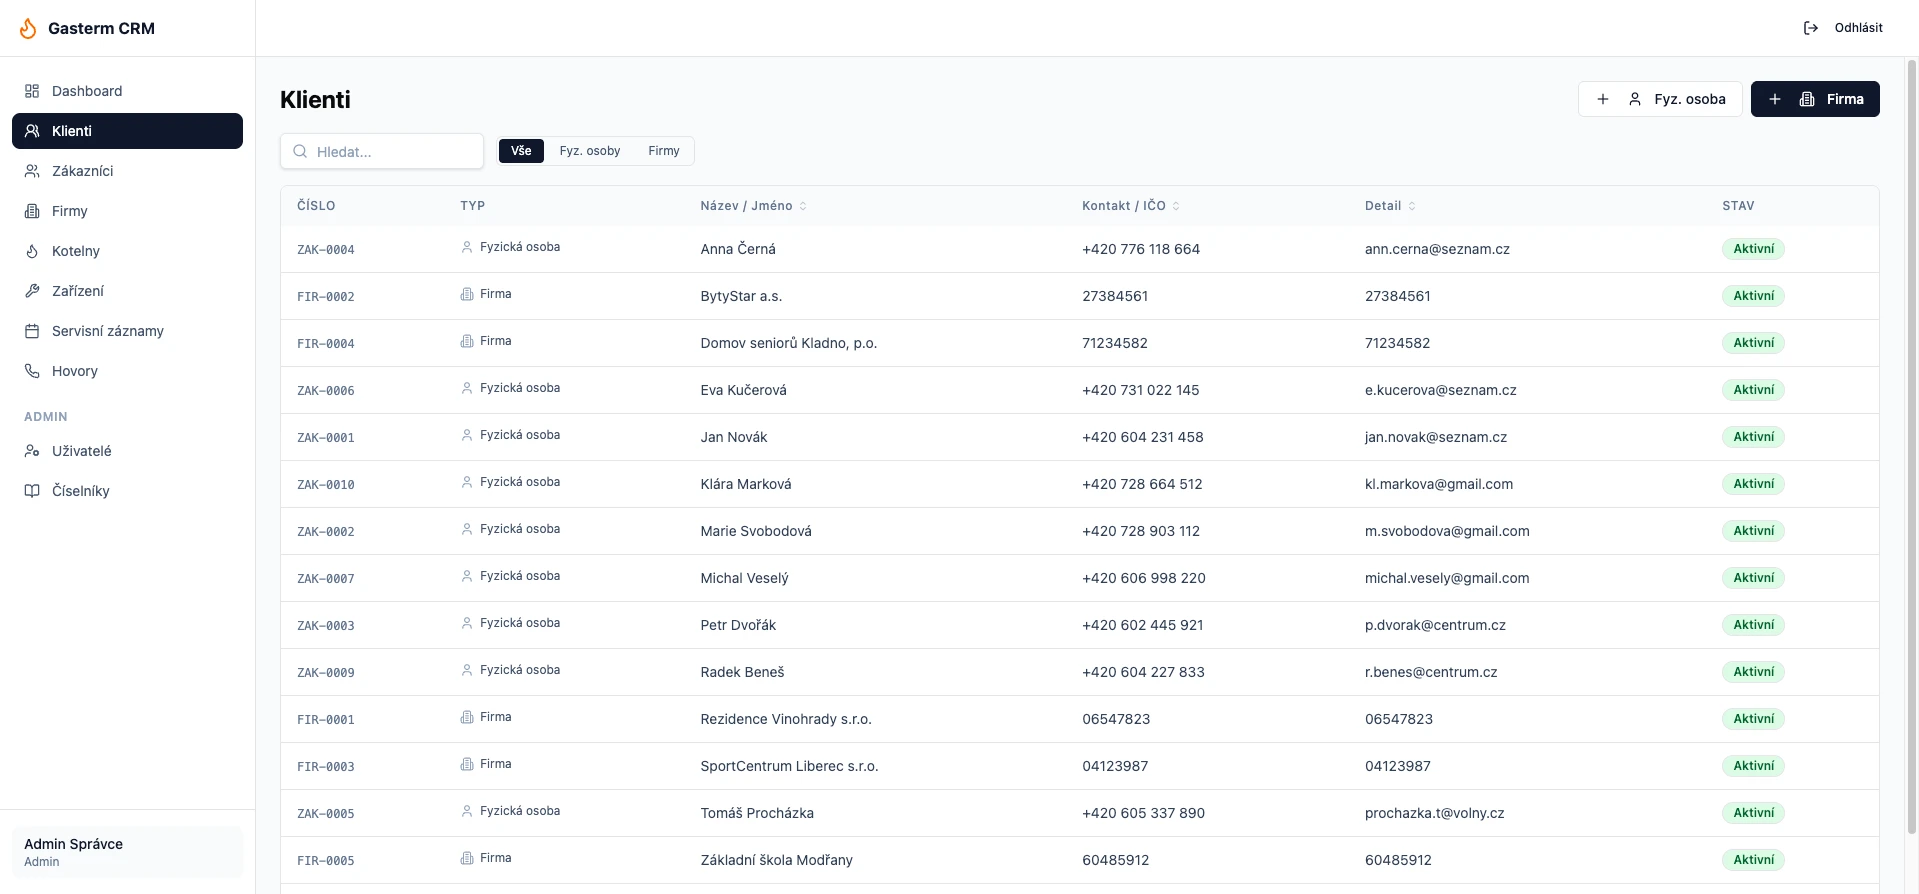Open Servisní záznamy calendar icon
The height and width of the screenshot is (894, 1919).
32,331
